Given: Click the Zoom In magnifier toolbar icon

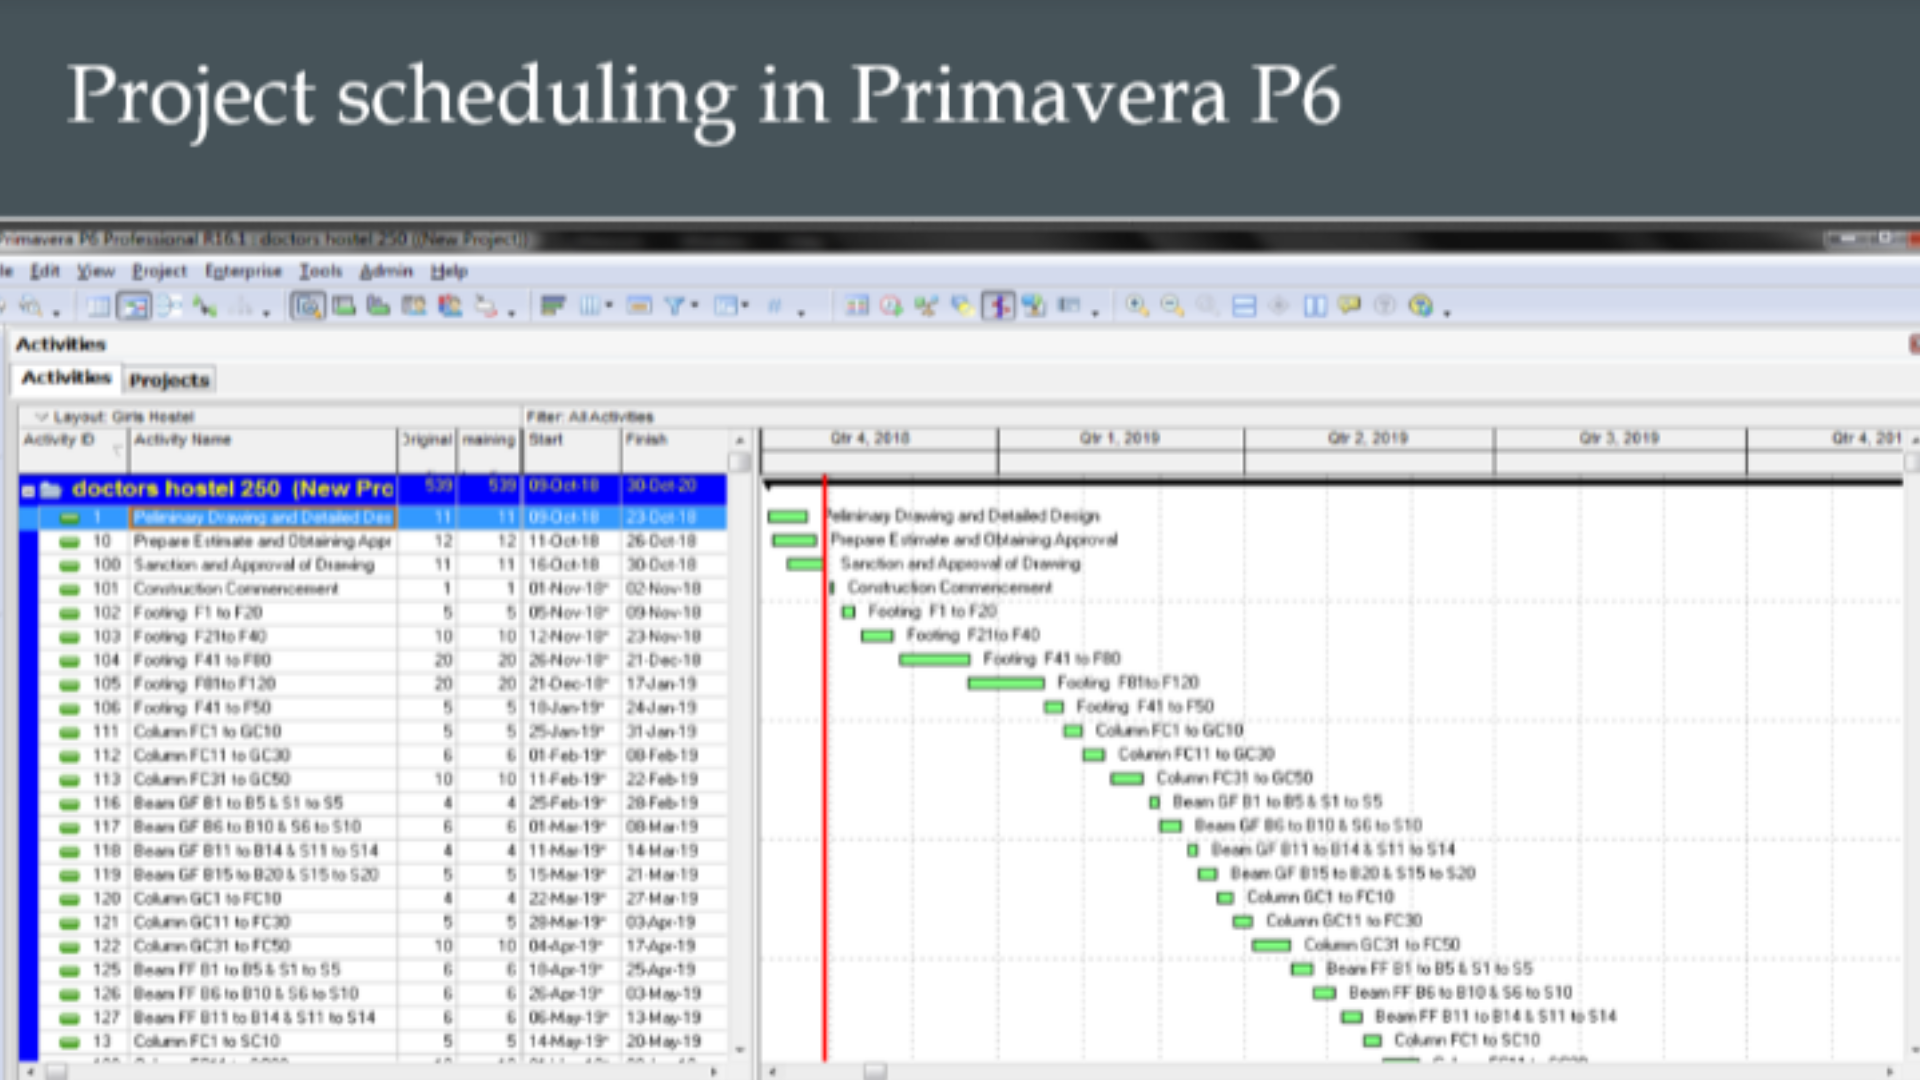Looking at the screenshot, I should [1136, 306].
